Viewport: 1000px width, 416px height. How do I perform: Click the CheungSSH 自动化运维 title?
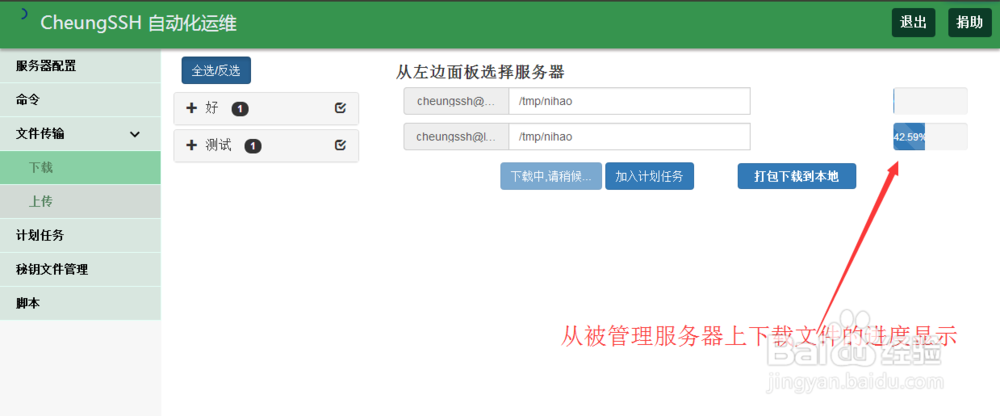[138, 24]
